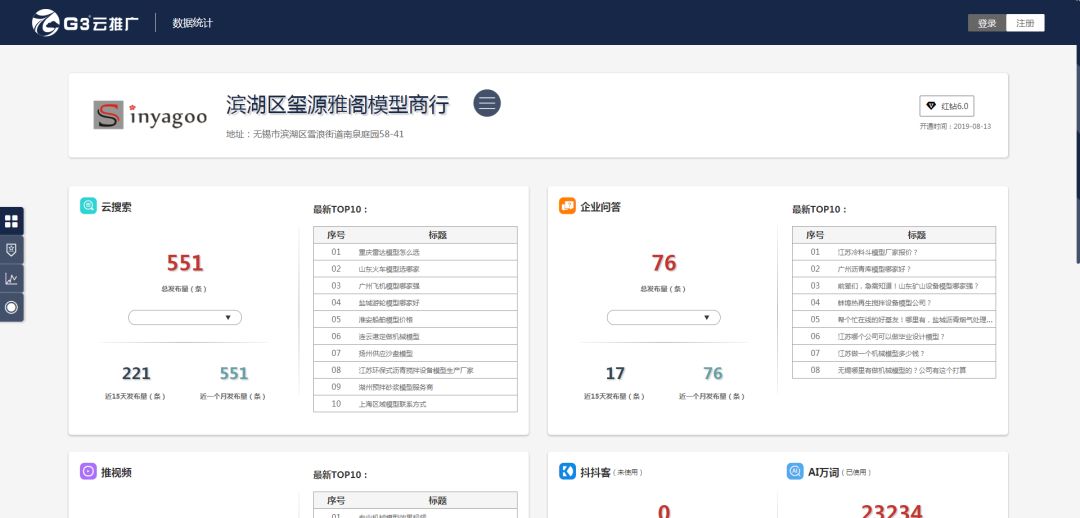Click the AI万词 icon
The height and width of the screenshot is (518, 1080).
coord(795,471)
